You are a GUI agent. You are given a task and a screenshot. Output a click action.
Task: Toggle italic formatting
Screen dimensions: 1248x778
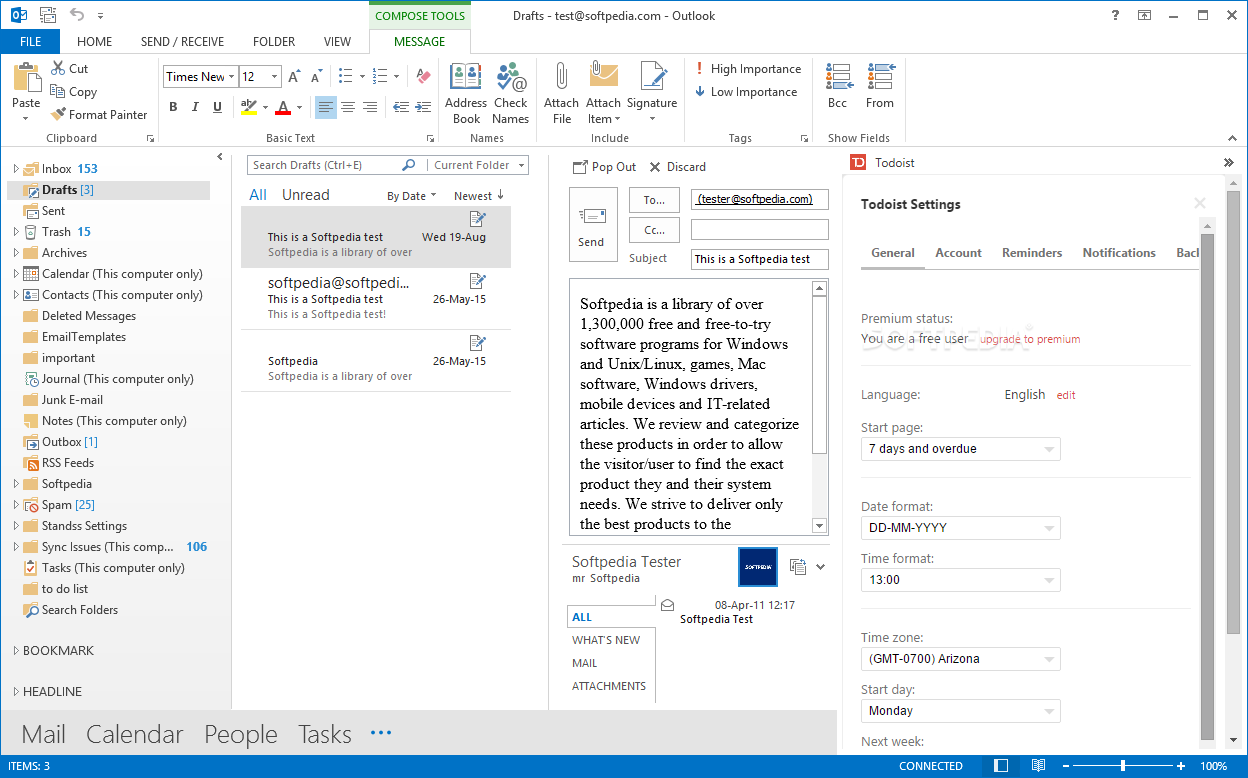[195, 107]
